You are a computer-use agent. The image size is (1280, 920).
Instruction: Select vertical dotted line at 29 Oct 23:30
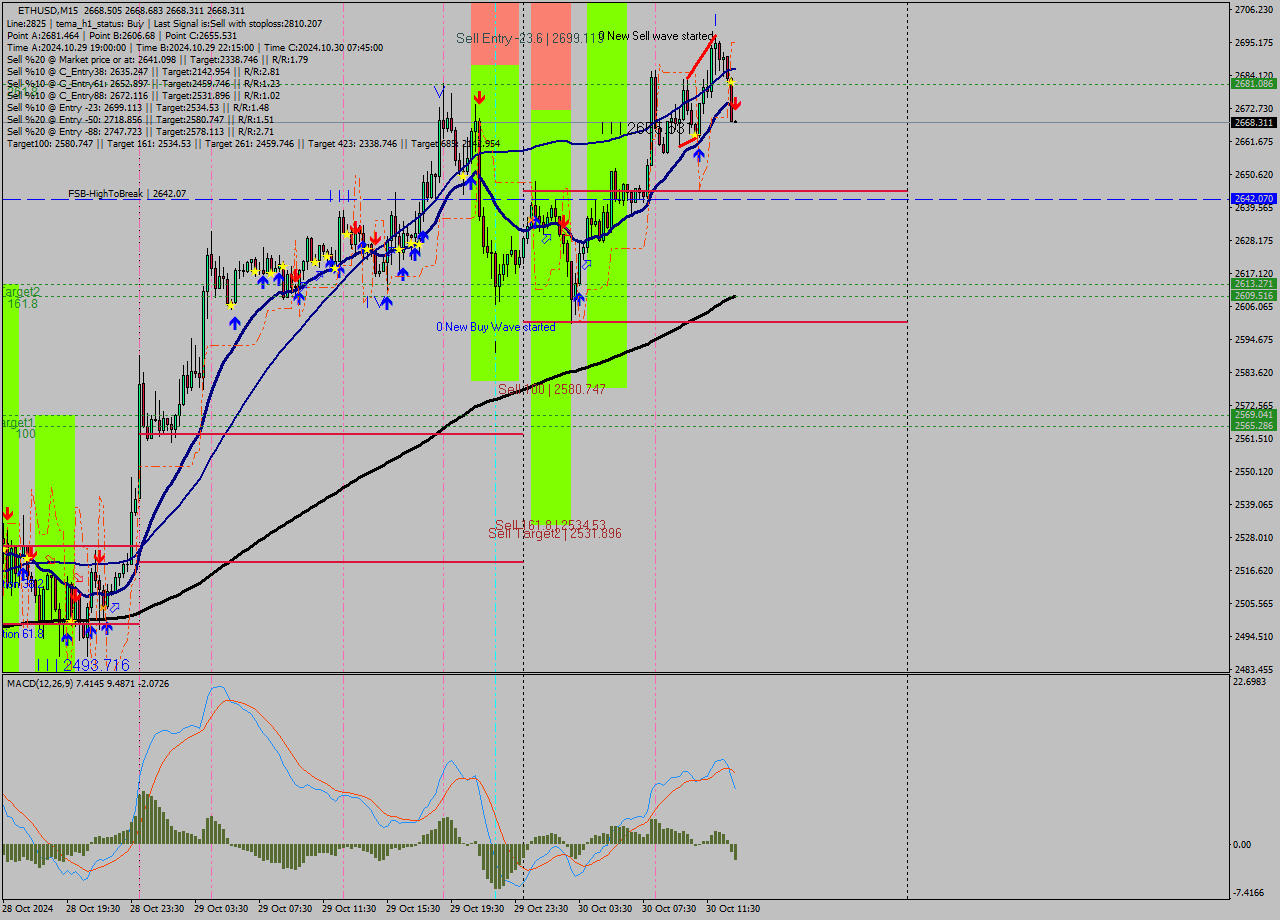tap(523, 450)
